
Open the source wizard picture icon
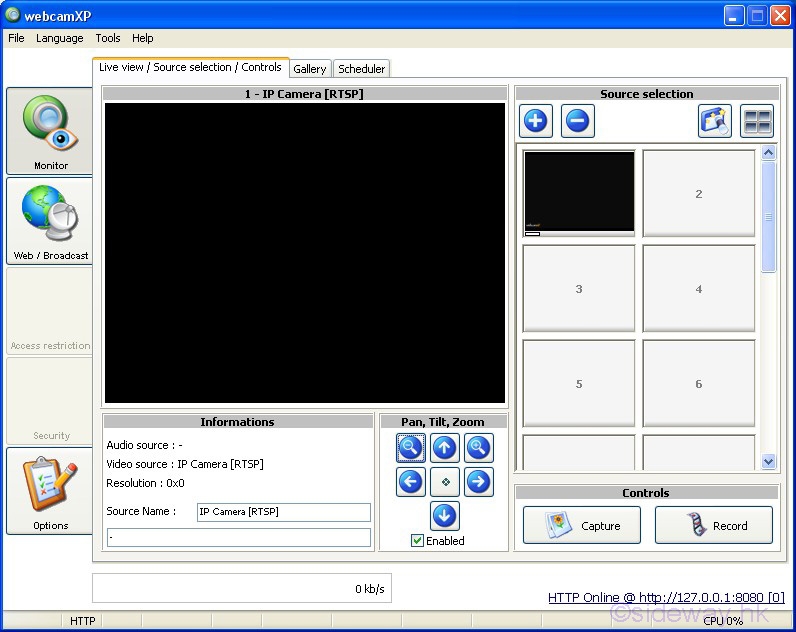click(715, 121)
